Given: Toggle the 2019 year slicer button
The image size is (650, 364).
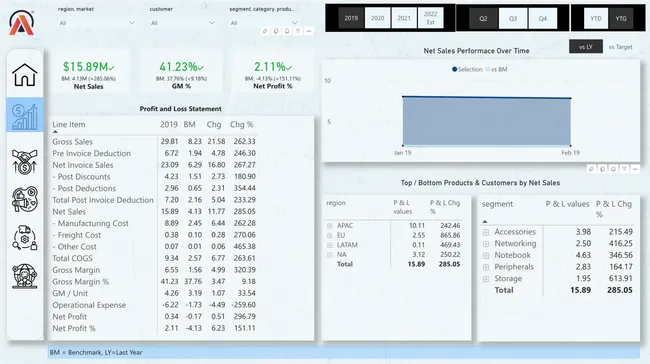Looking at the screenshot, I should 351,18.
